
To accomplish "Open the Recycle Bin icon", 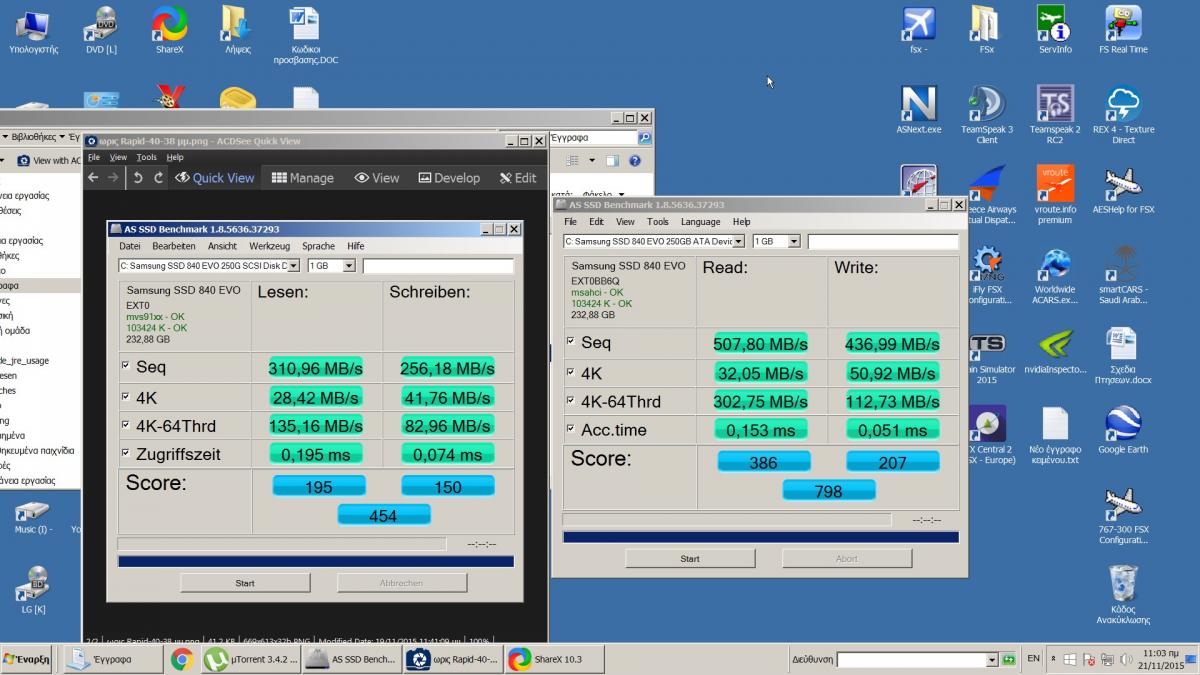I will pyautogui.click(x=1123, y=595).
